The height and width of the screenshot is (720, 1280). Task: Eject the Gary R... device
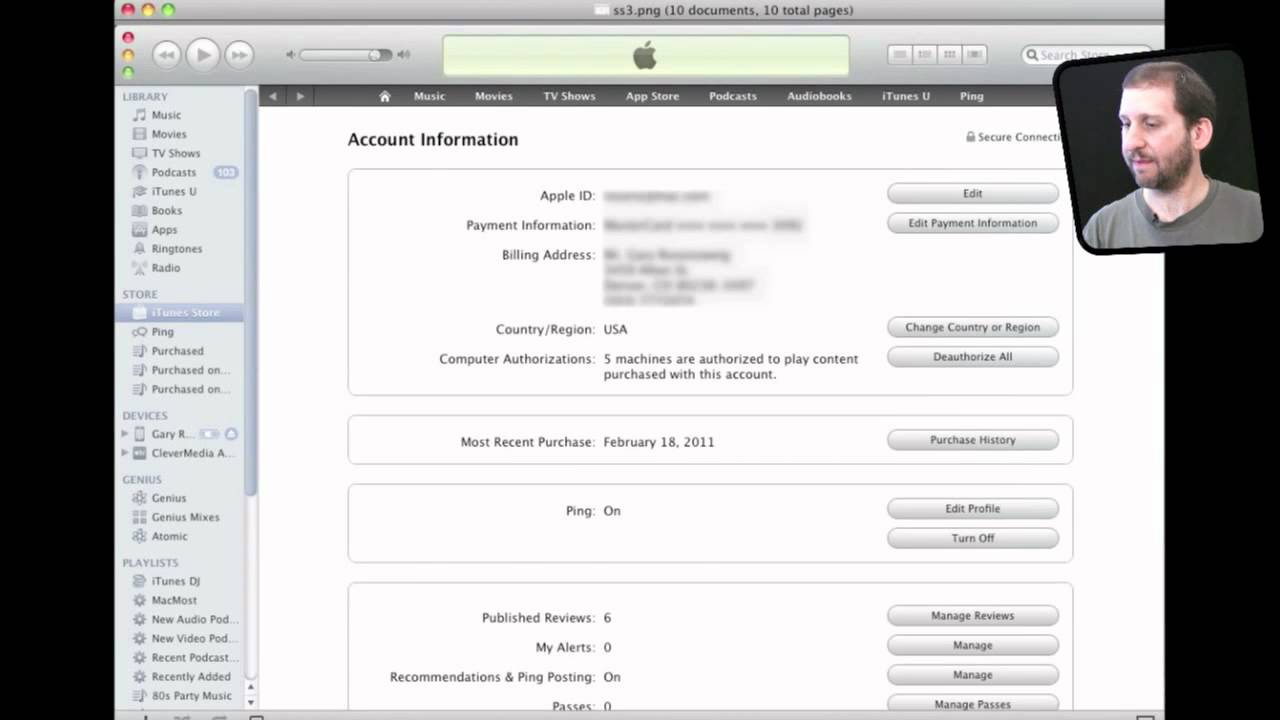click(x=231, y=434)
